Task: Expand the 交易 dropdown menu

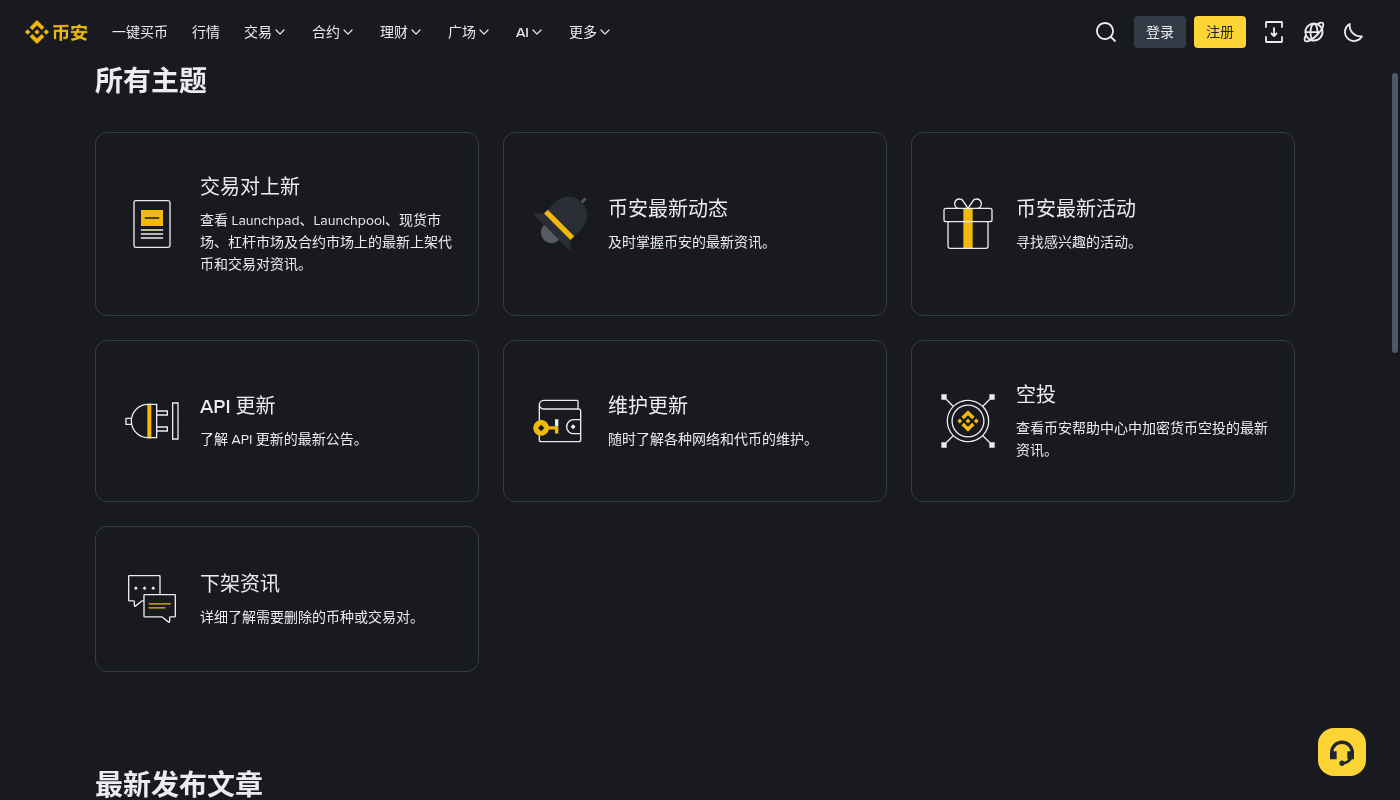Action: click(265, 32)
